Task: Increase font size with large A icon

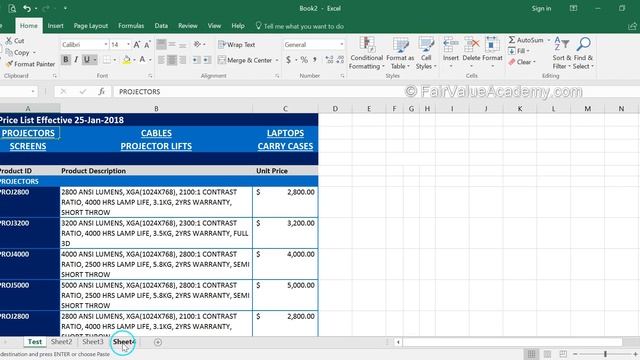Action: [137, 44]
